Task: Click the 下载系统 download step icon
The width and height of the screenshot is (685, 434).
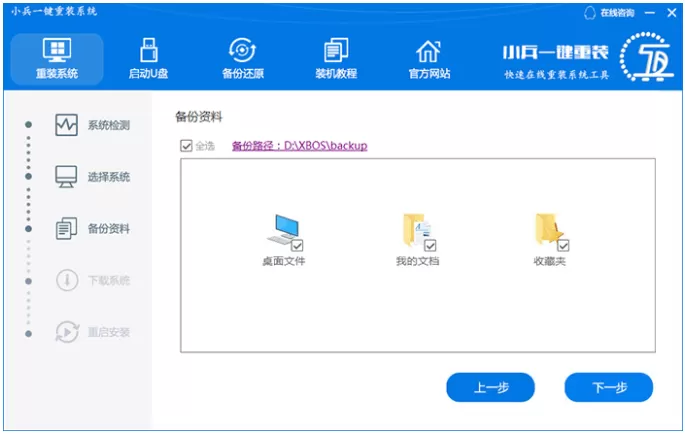Action: click(67, 280)
